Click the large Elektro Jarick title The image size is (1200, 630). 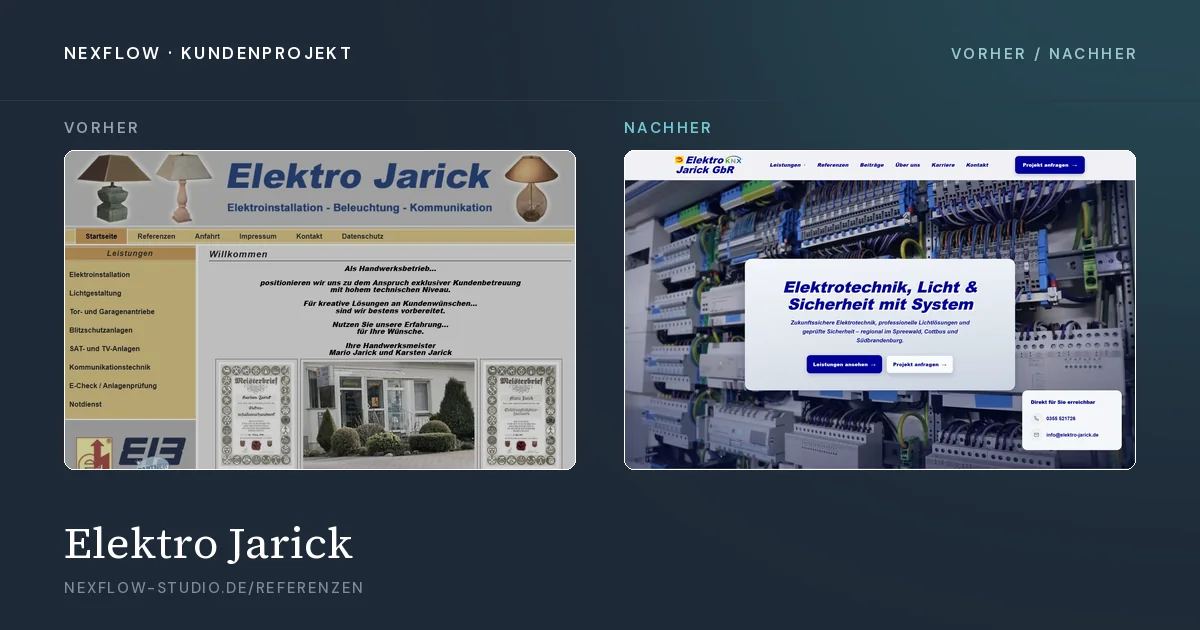point(208,543)
